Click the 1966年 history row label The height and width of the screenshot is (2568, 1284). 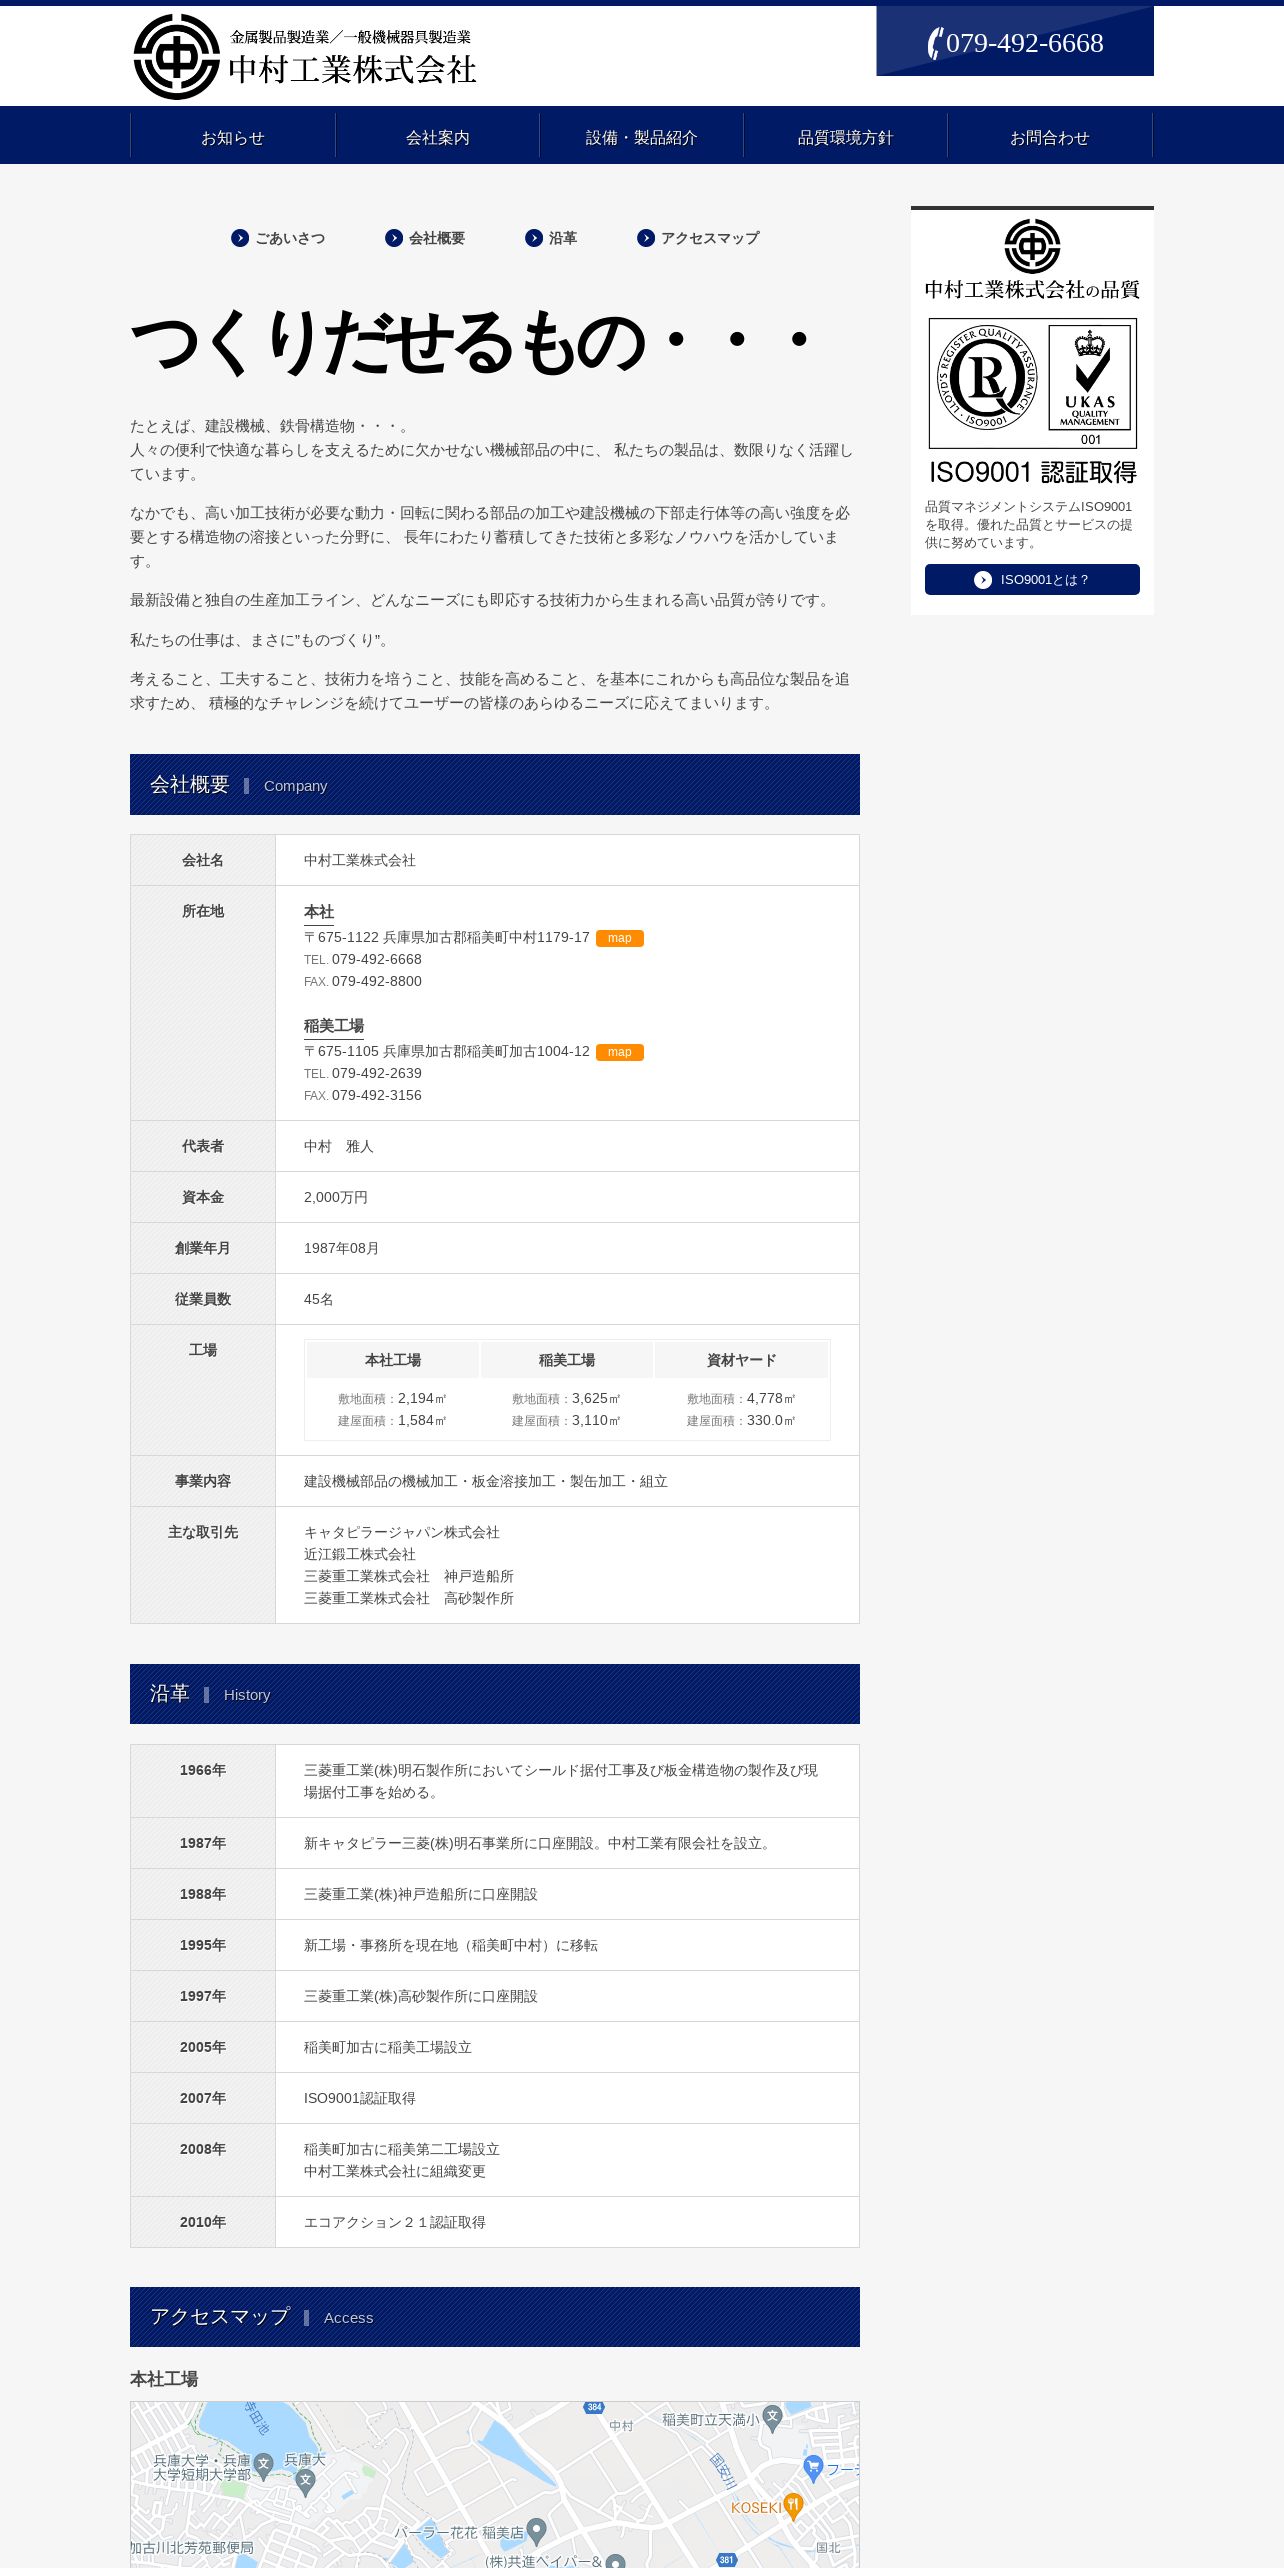click(203, 1770)
